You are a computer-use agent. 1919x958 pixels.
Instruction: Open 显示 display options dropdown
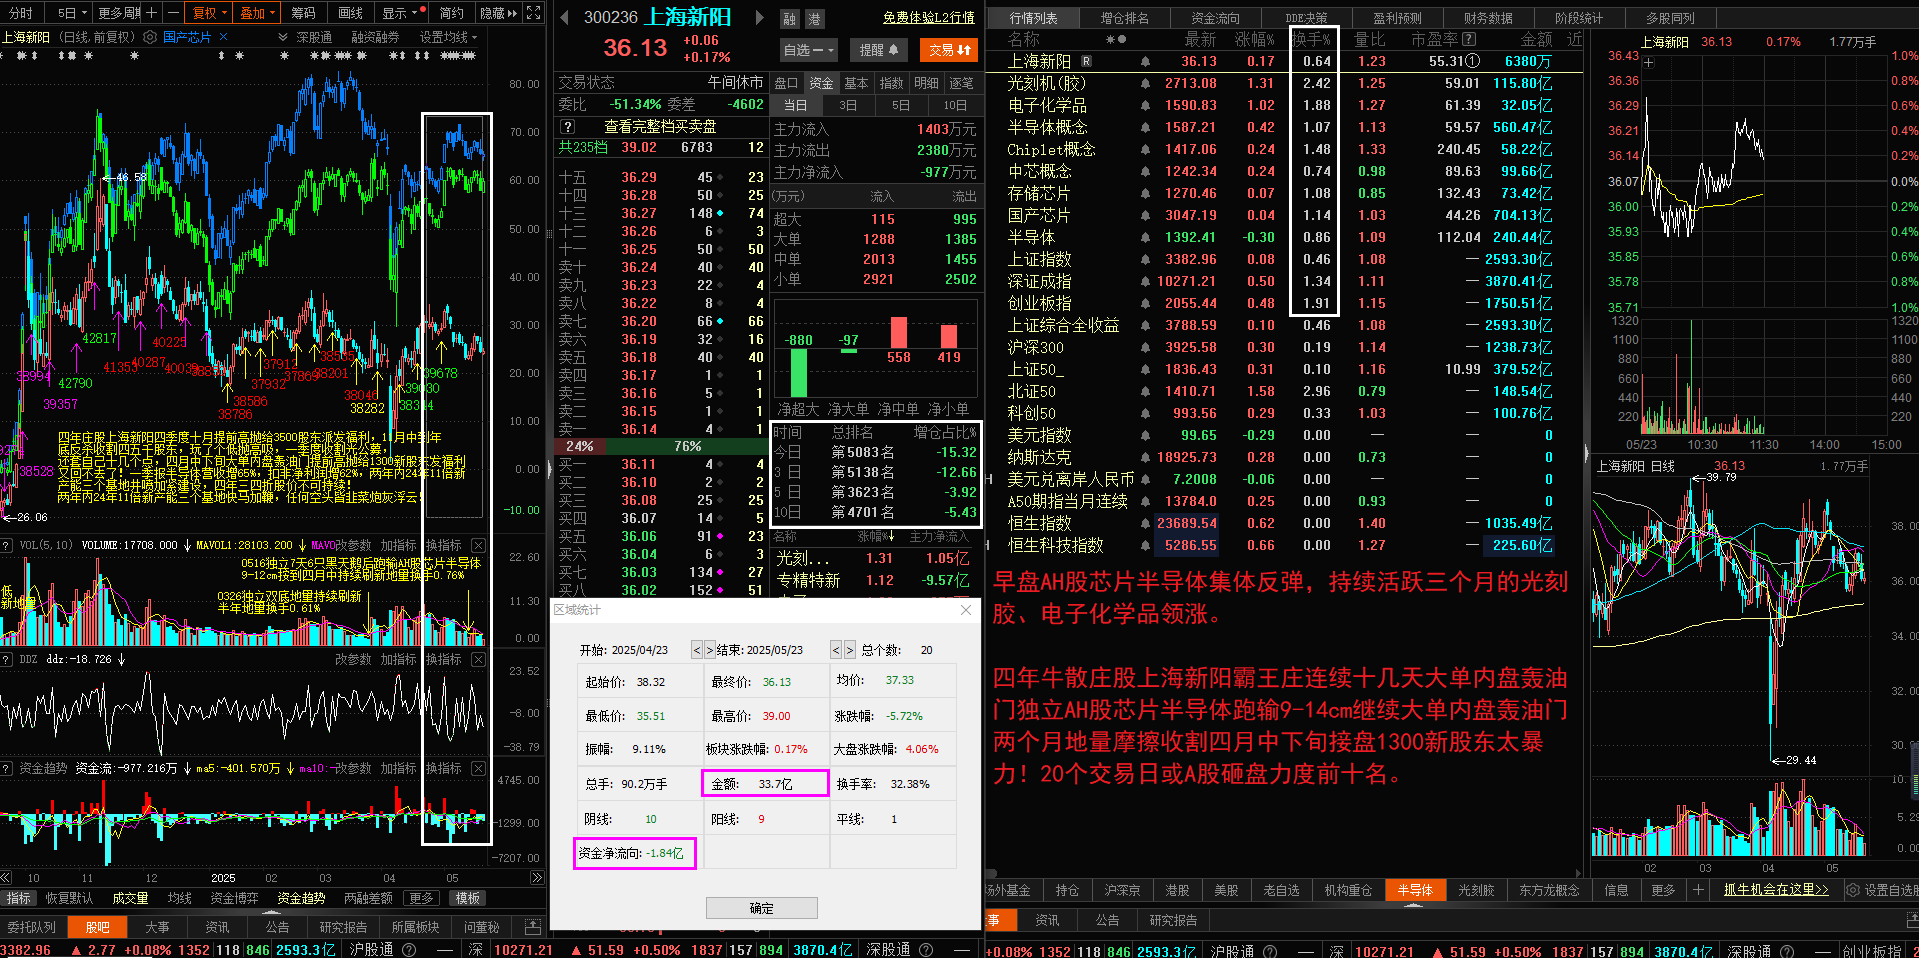coord(400,13)
